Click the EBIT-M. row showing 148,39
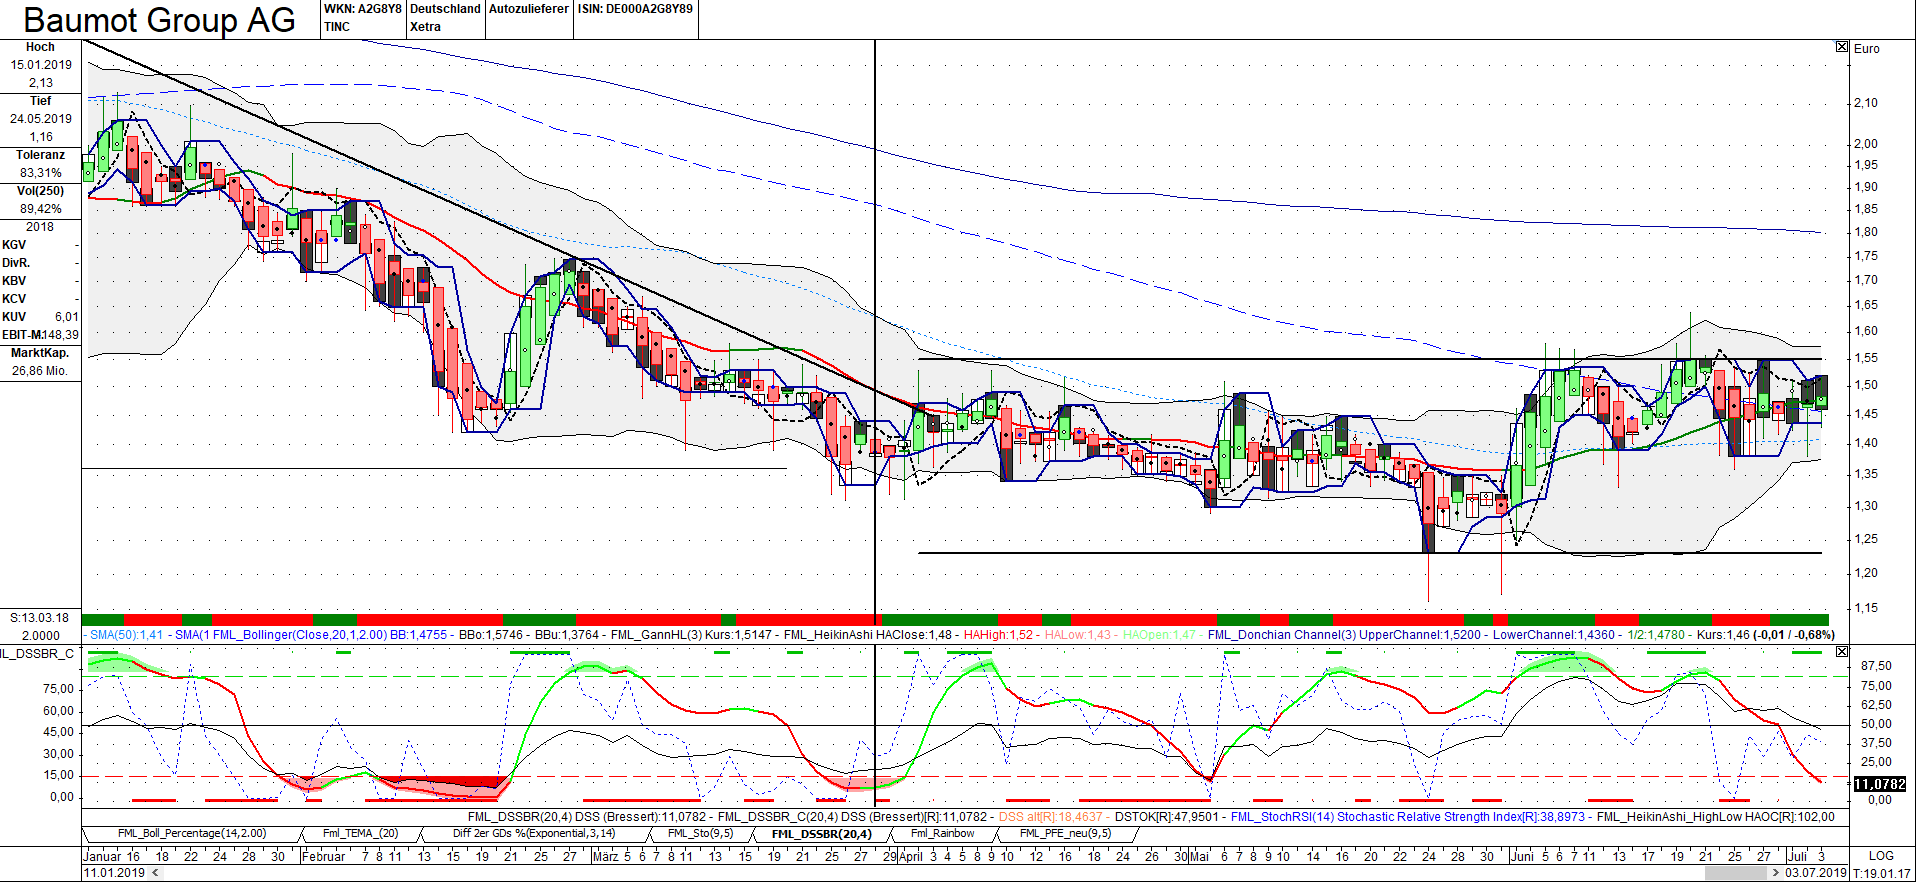The image size is (1916, 882). (40, 335)
